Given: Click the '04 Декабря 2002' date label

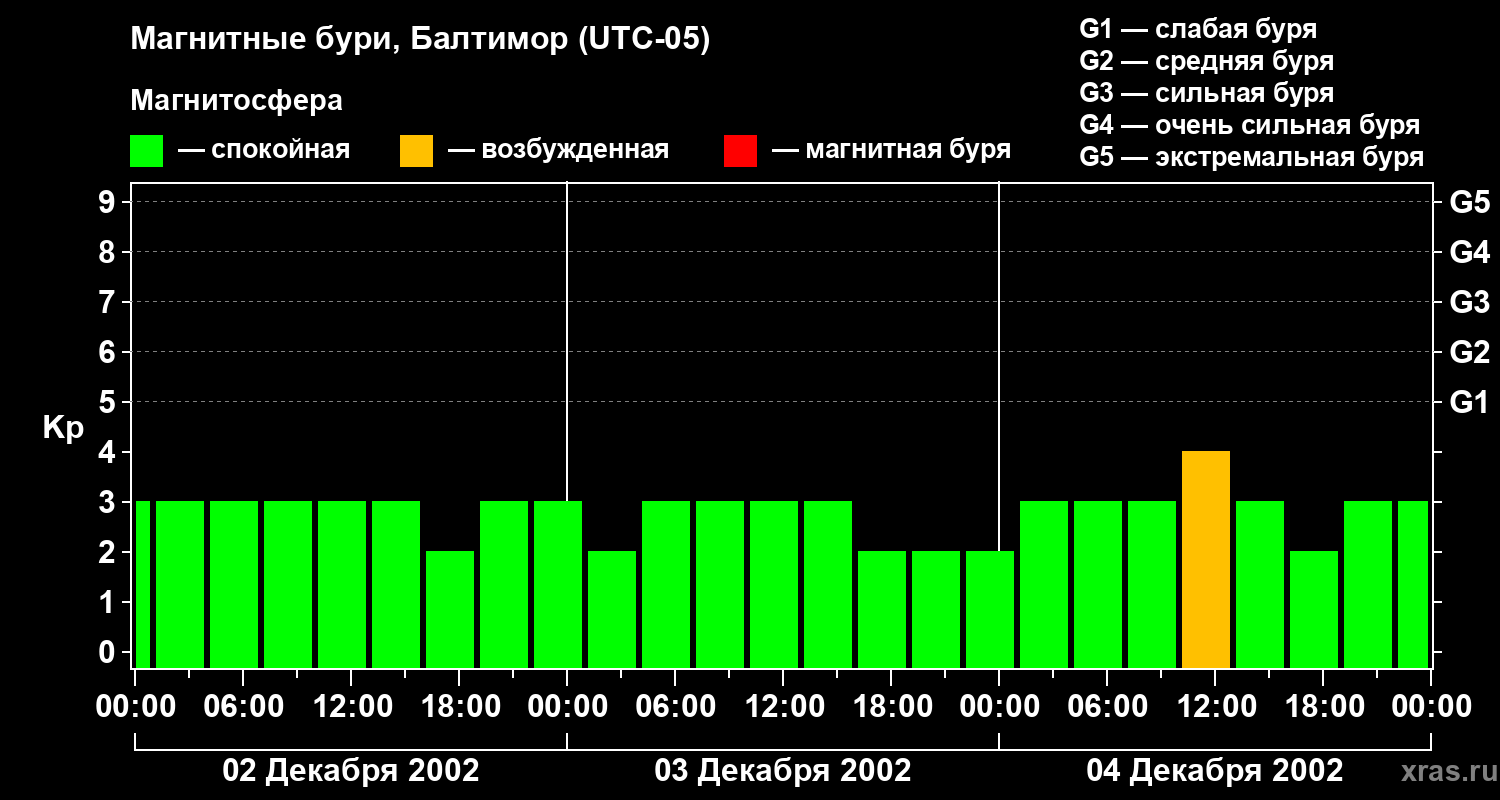Looking at the screenshot, I should click(1215, 771).
